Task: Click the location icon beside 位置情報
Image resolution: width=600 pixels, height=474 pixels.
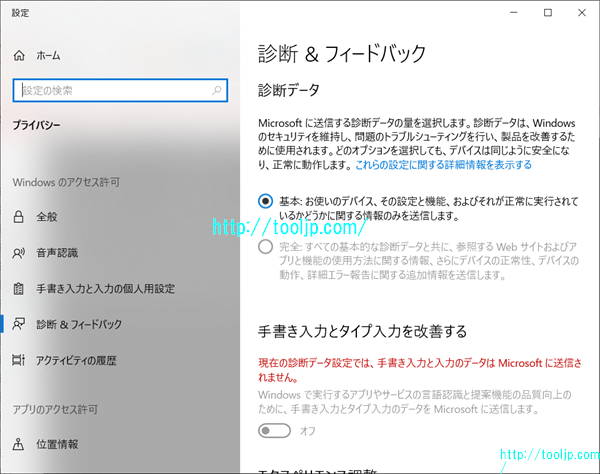Action: point(18,444)
